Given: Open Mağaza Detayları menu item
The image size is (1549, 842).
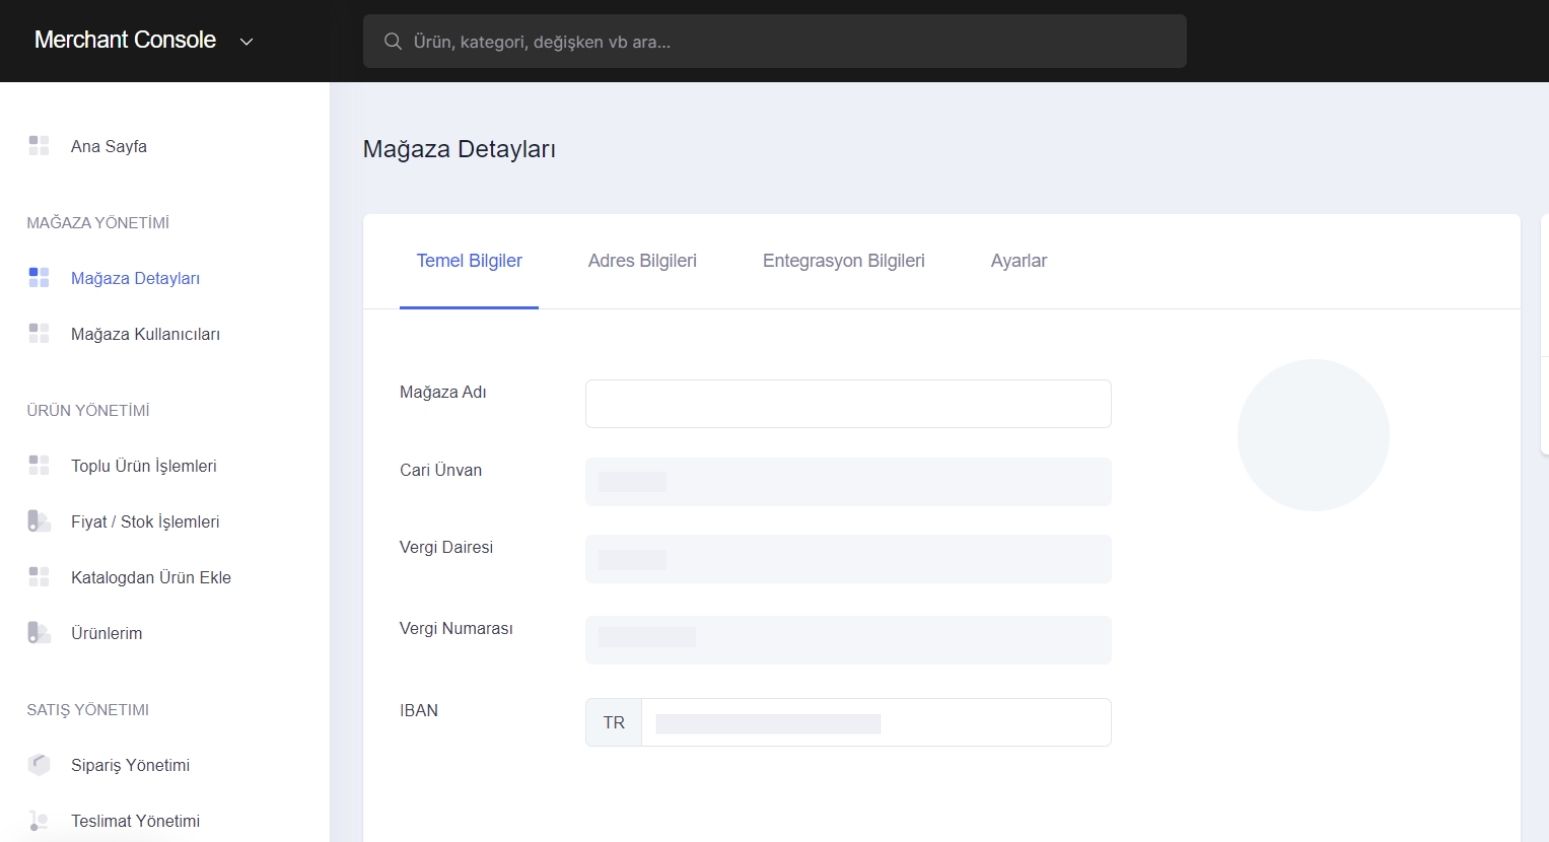Looking at the screenshot, I should [135, 278].
